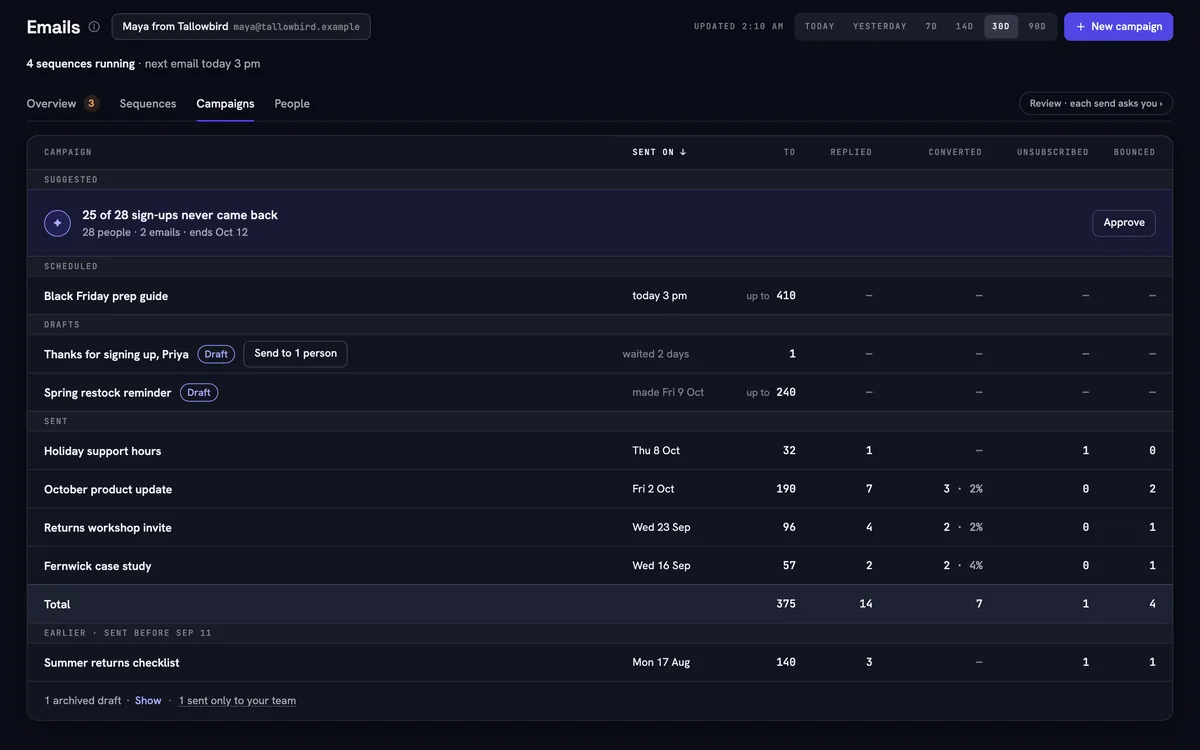1200x750 pixels.
Task: Click the Fri 2 Oct sent date
Action: (653, 490)
